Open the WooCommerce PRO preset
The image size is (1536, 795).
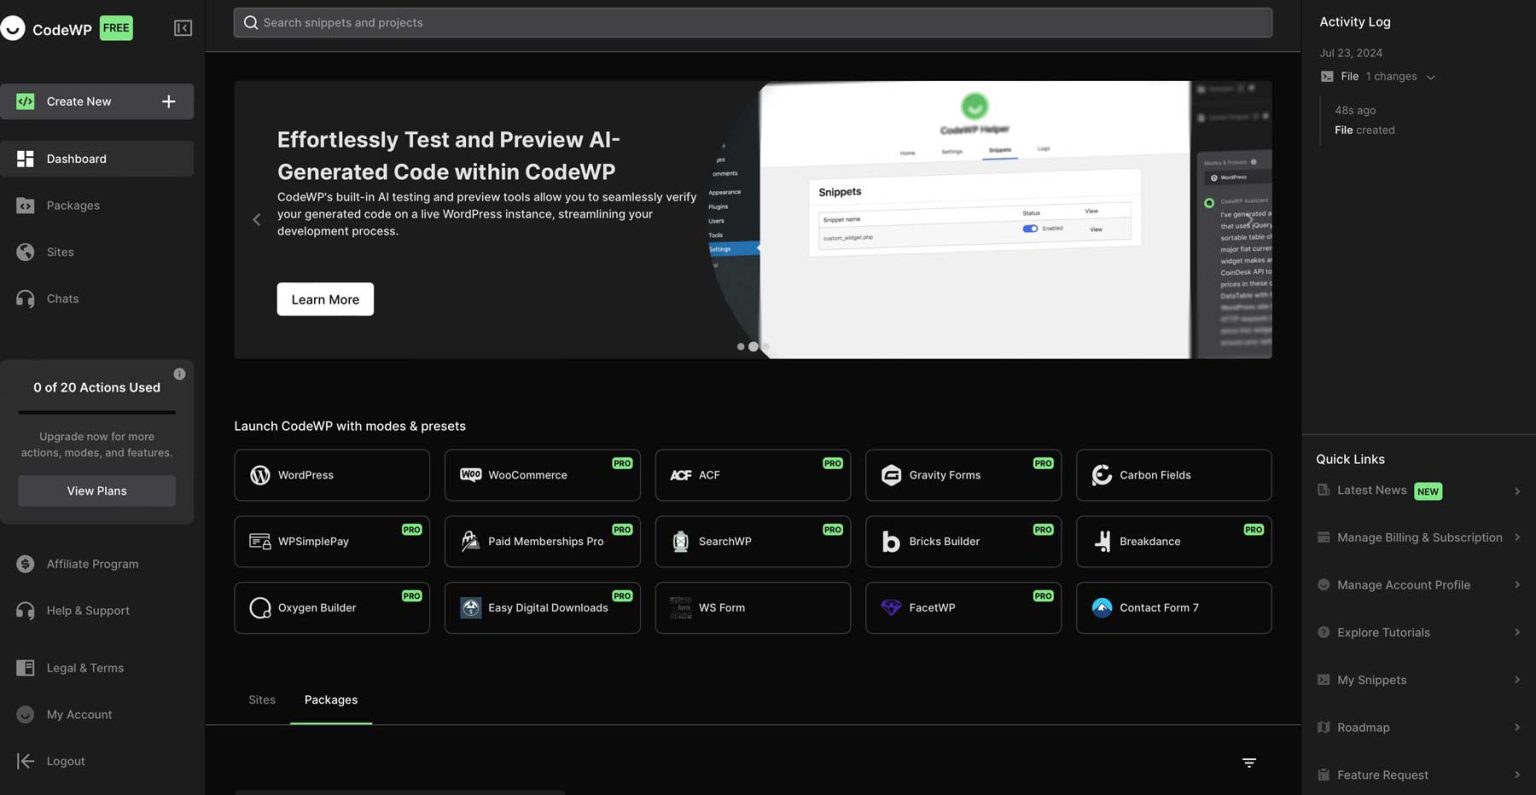(542, 475)
